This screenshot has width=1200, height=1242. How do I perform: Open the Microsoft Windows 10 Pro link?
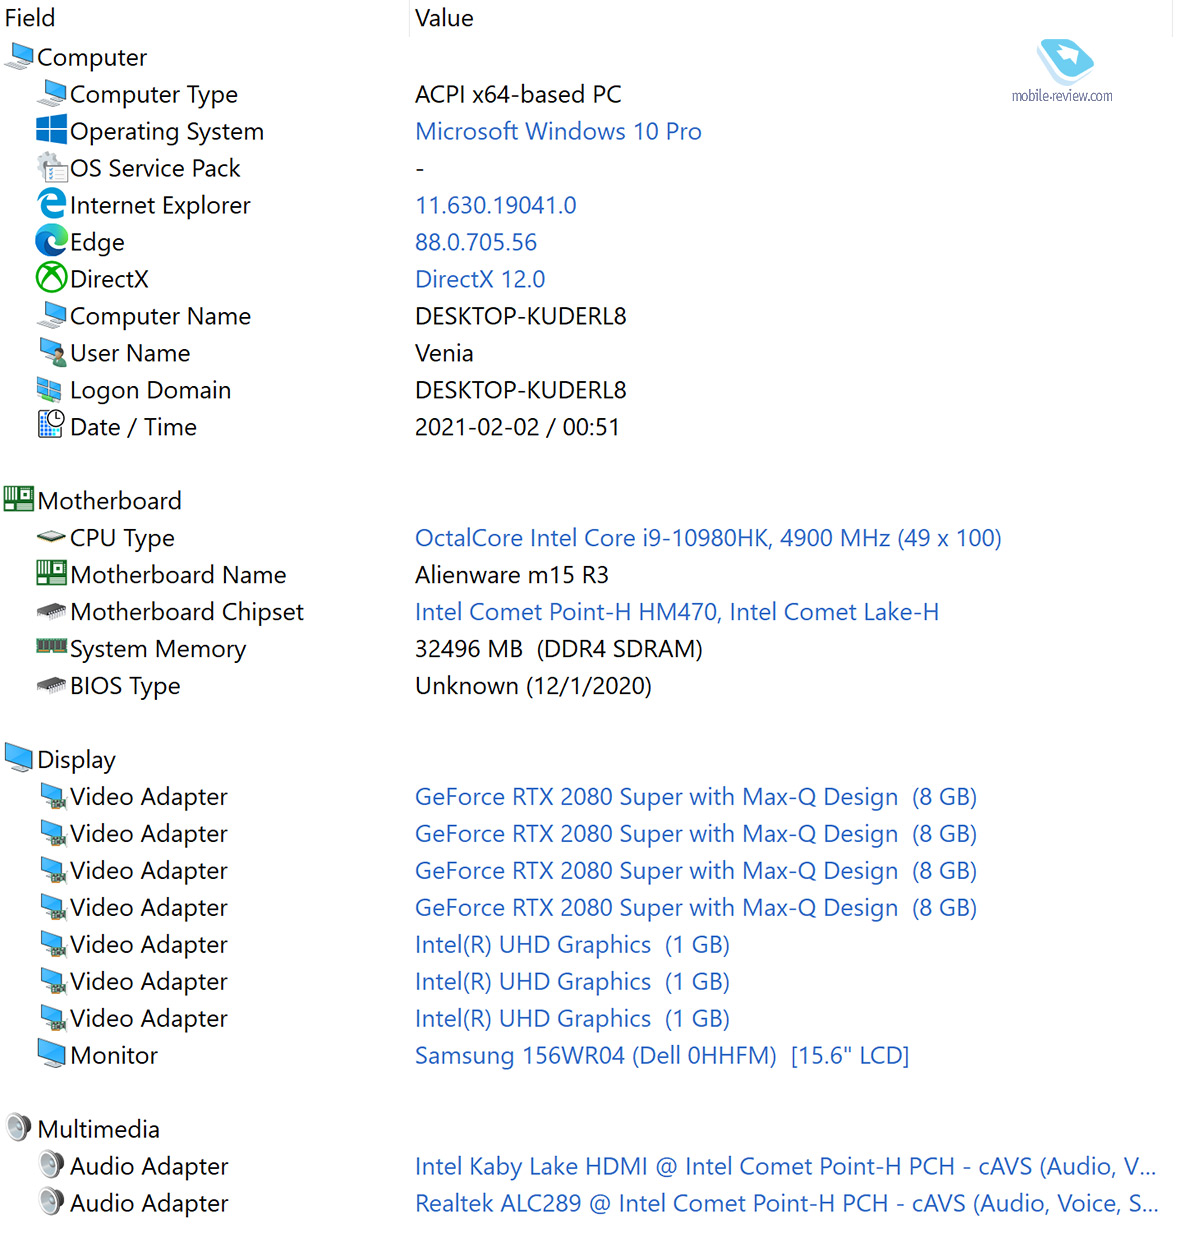tap(558, 131)
